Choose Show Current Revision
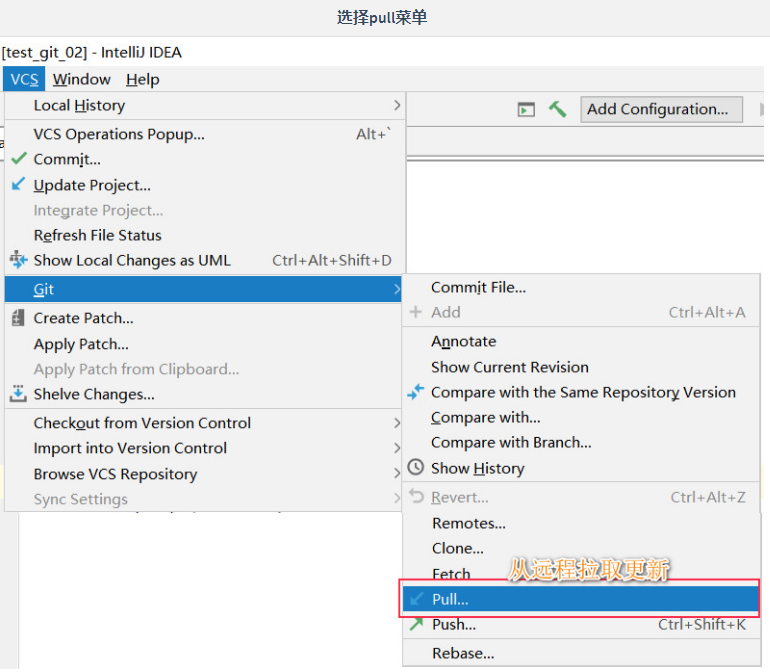Viewport: 770px width, 672px height. (x=581, y=367)
